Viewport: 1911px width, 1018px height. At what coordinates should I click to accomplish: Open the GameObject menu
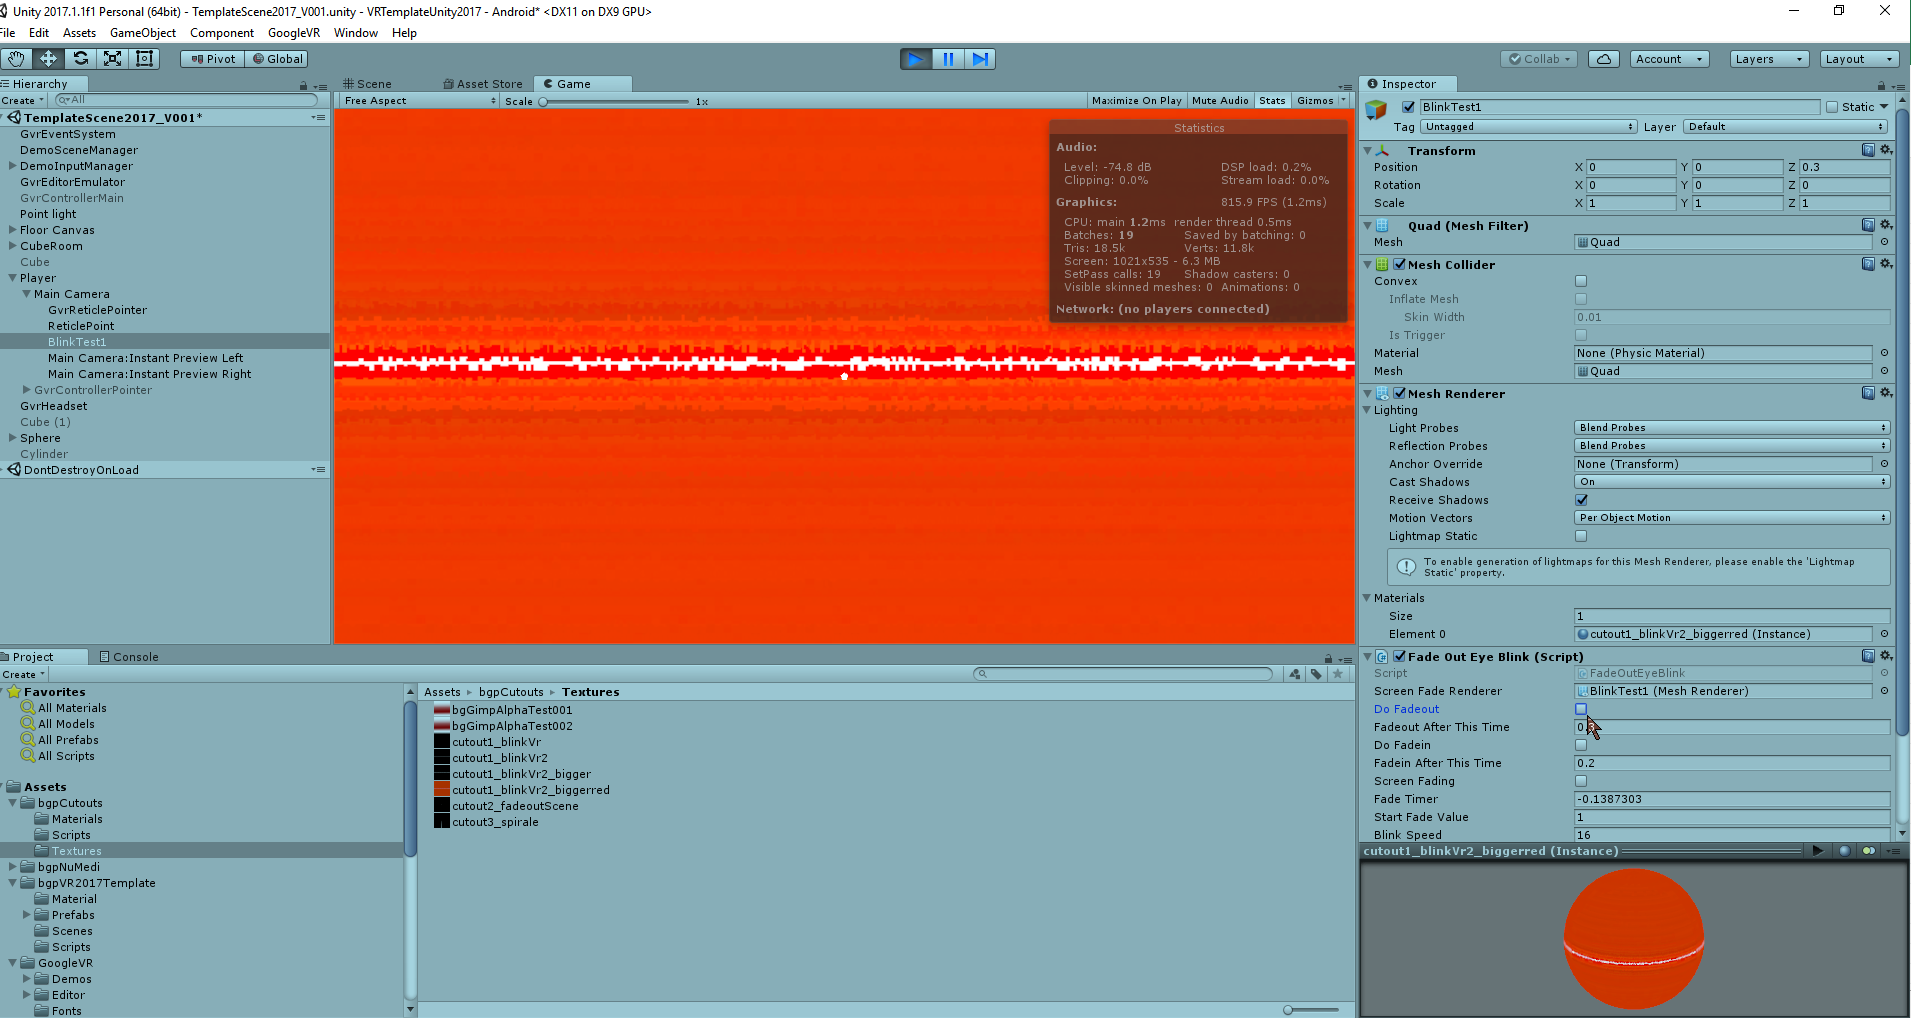[142, 33]
